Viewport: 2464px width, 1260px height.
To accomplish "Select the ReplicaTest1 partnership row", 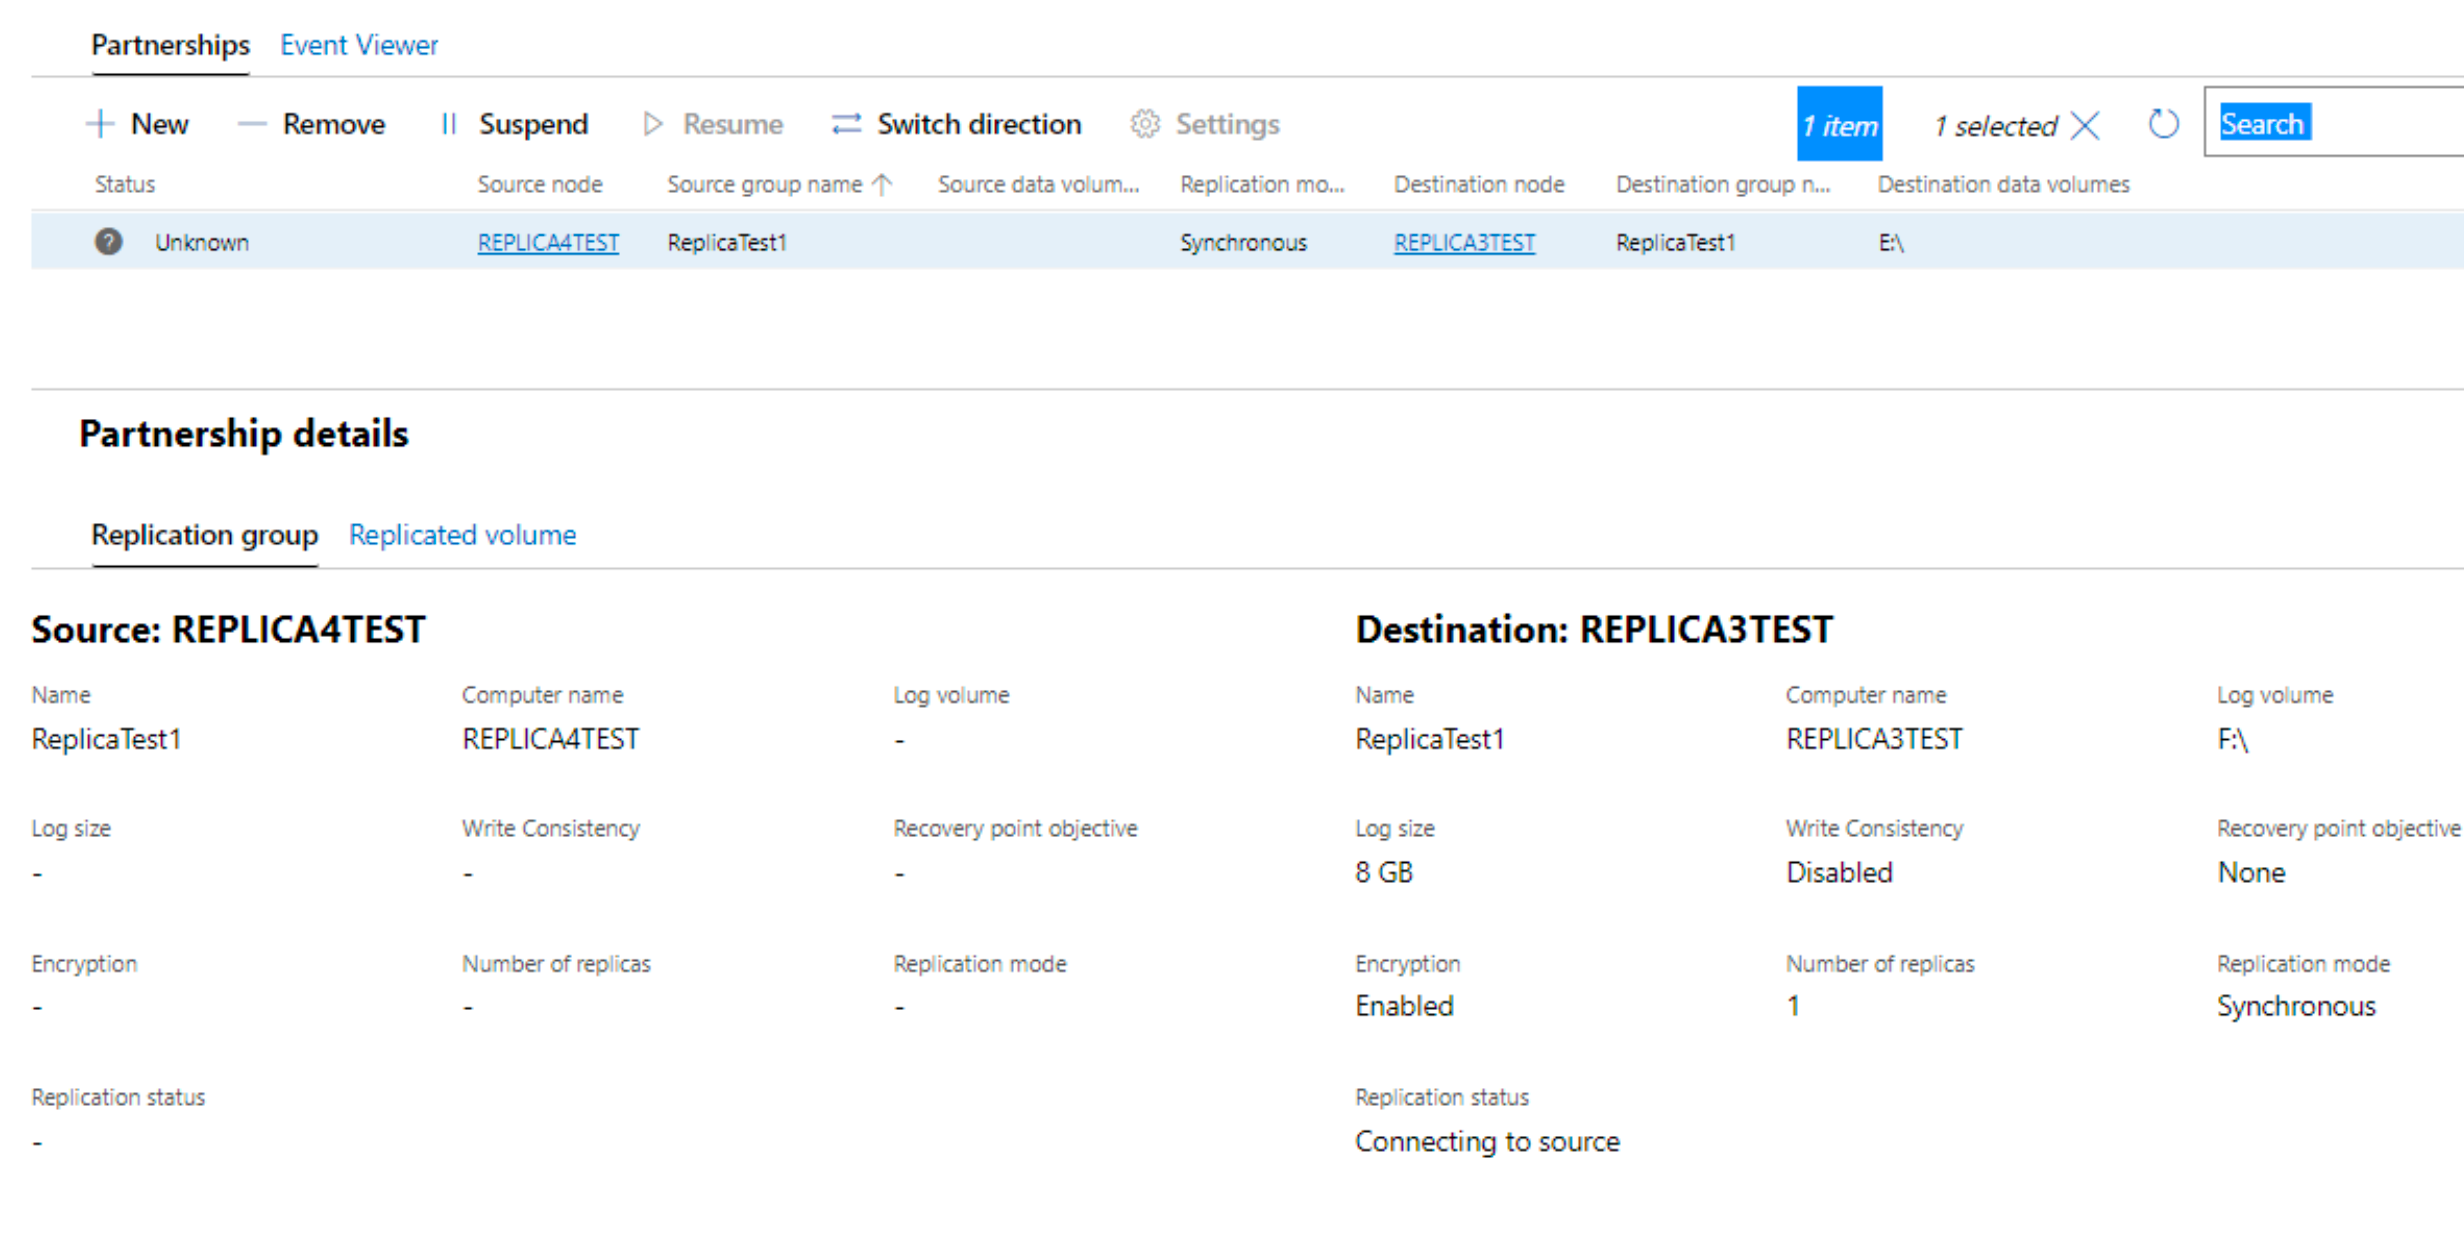I will pos(1247,241).
